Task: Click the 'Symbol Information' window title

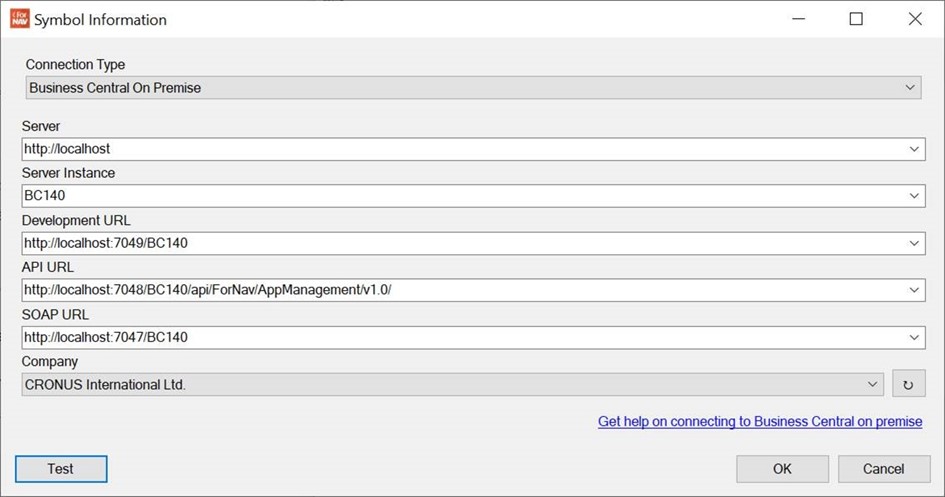Action: pos(100,20)
